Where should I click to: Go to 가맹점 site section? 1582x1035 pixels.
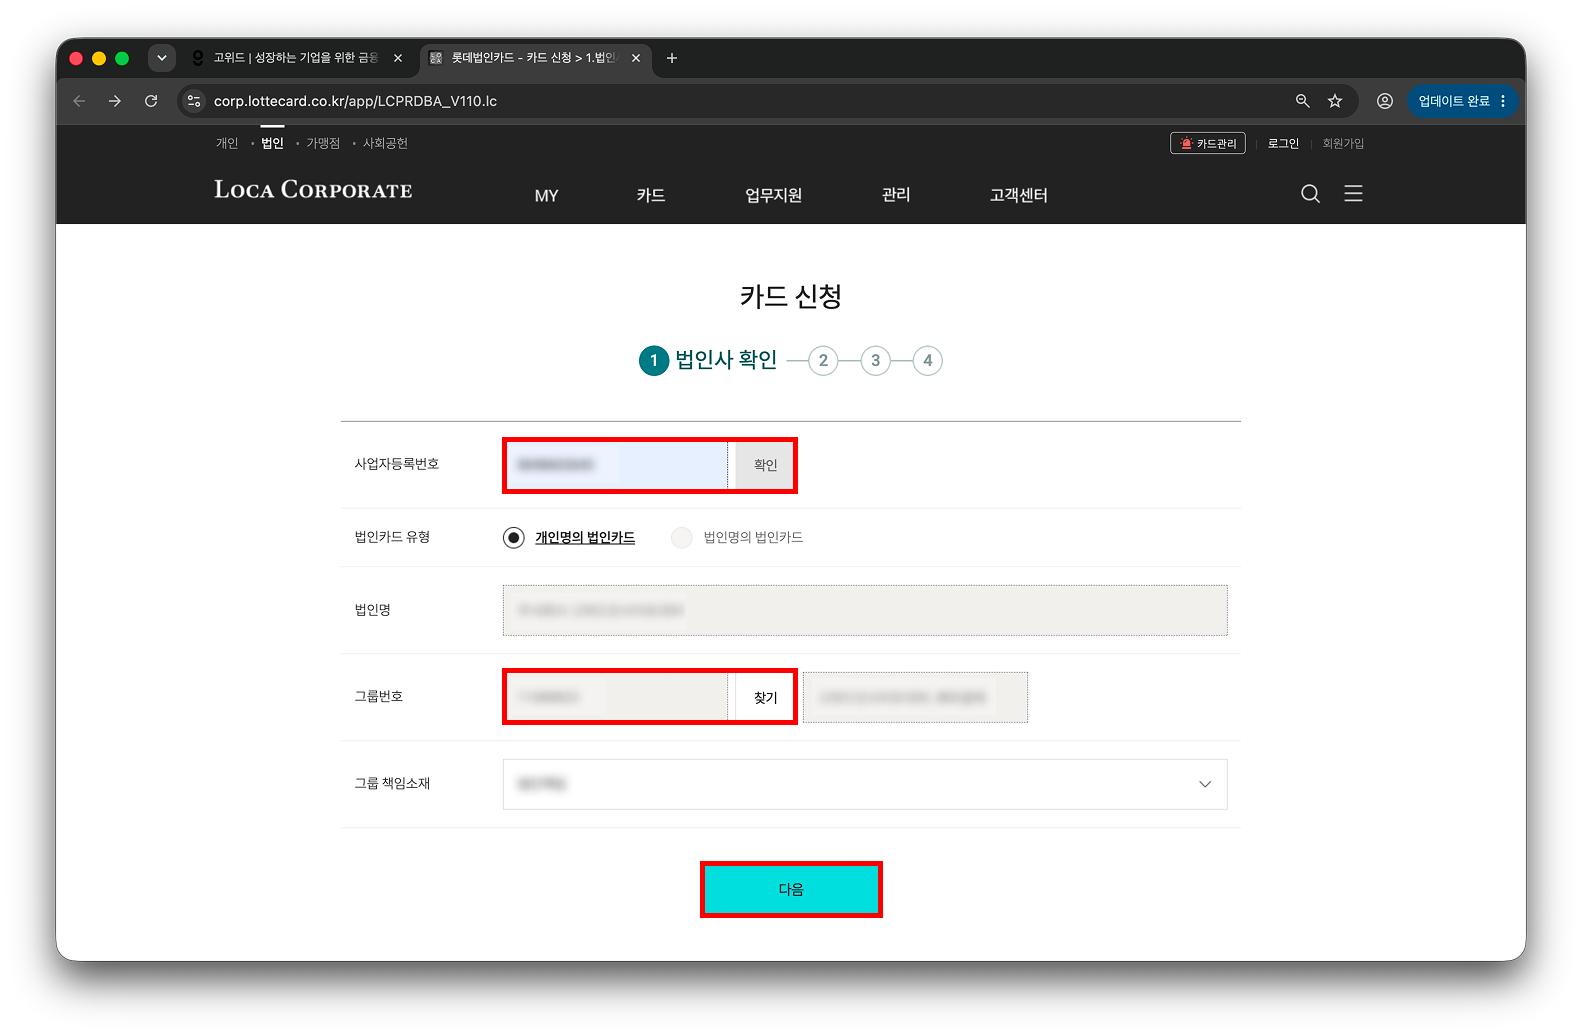coord(323,143)
